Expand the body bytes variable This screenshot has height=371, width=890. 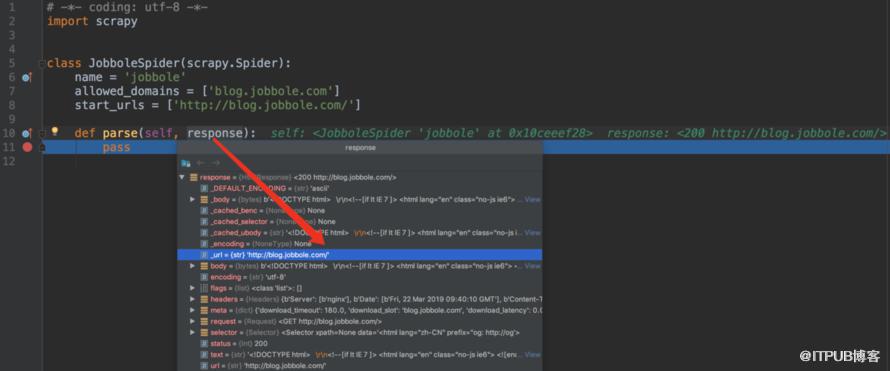pyautogui.click(x=193, y=266)
